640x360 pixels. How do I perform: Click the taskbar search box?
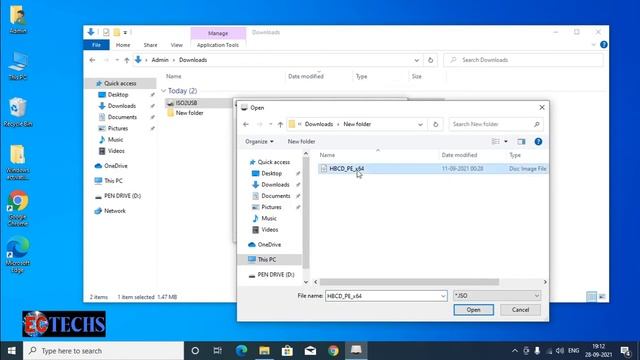103,351
